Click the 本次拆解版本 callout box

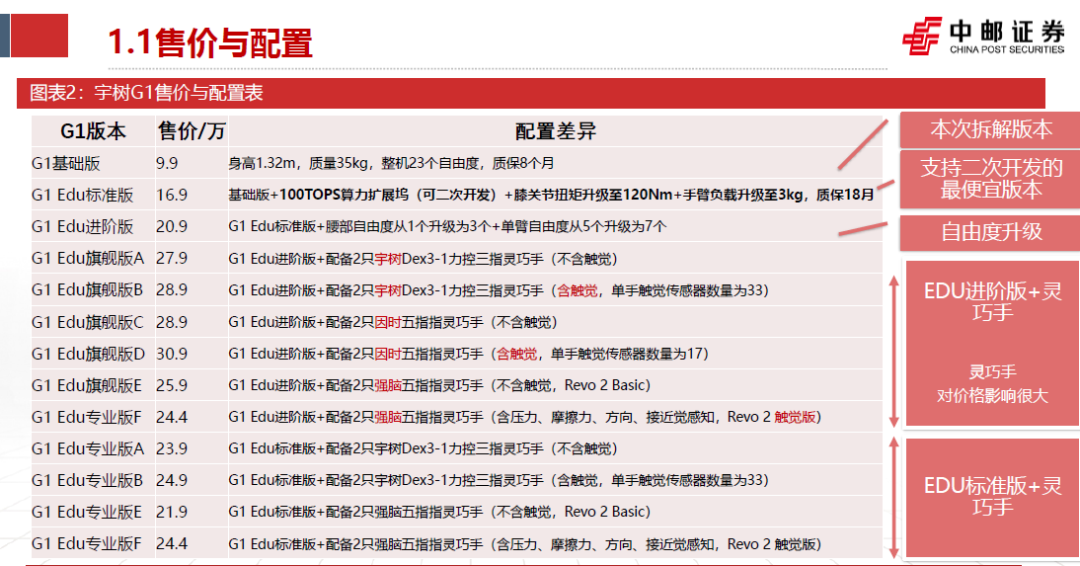[990, 129]
